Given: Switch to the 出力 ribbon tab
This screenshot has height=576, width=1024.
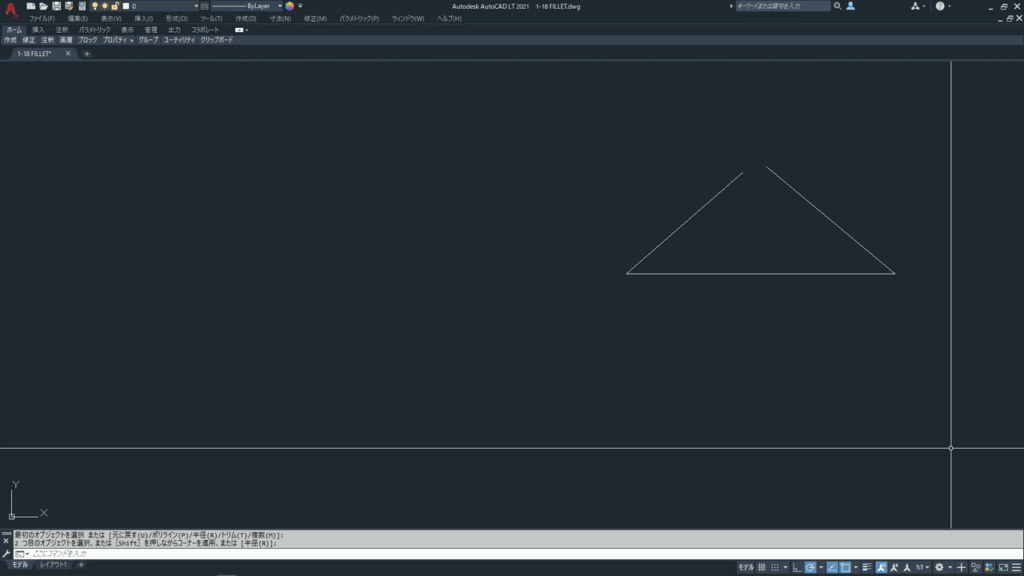Looking at the screenshot, I should click(x=174, y=29).
